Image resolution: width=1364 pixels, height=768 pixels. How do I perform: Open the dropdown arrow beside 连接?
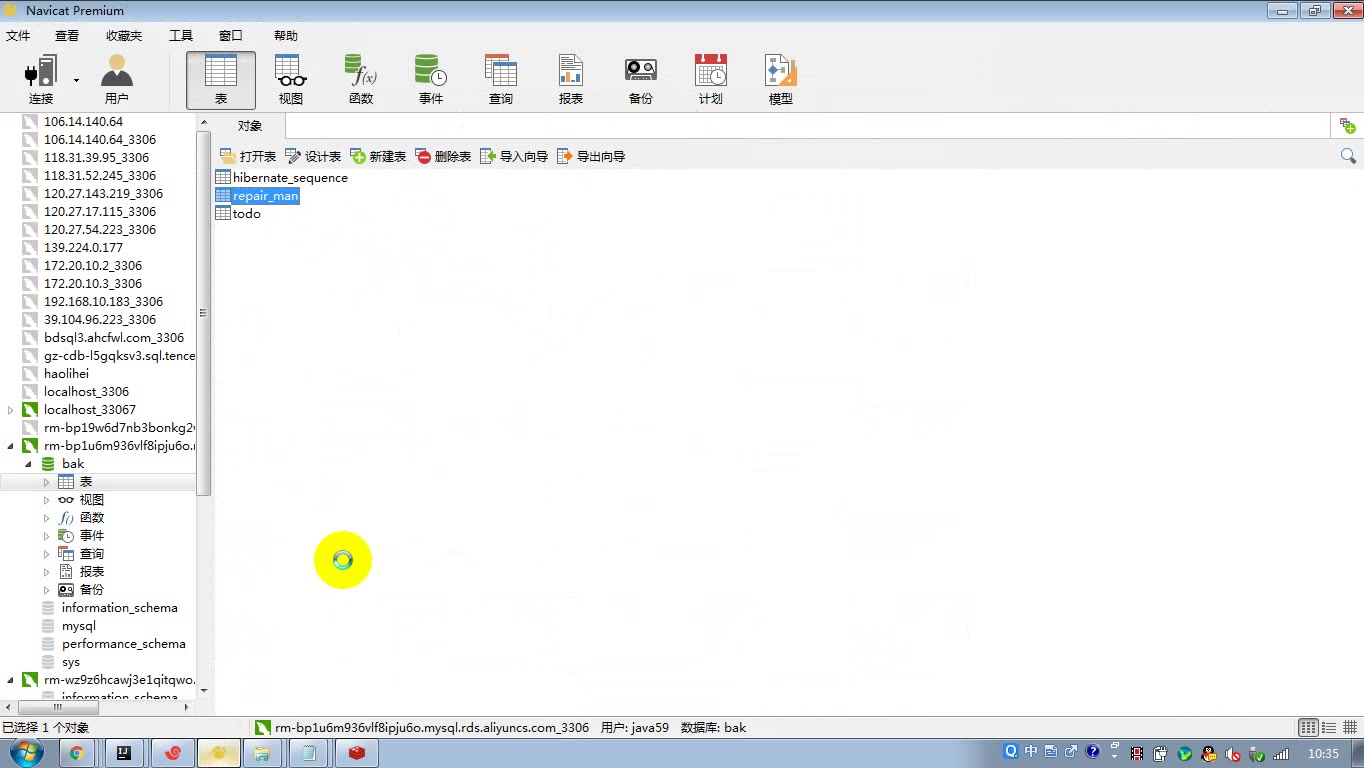click(x=76, y=80)
